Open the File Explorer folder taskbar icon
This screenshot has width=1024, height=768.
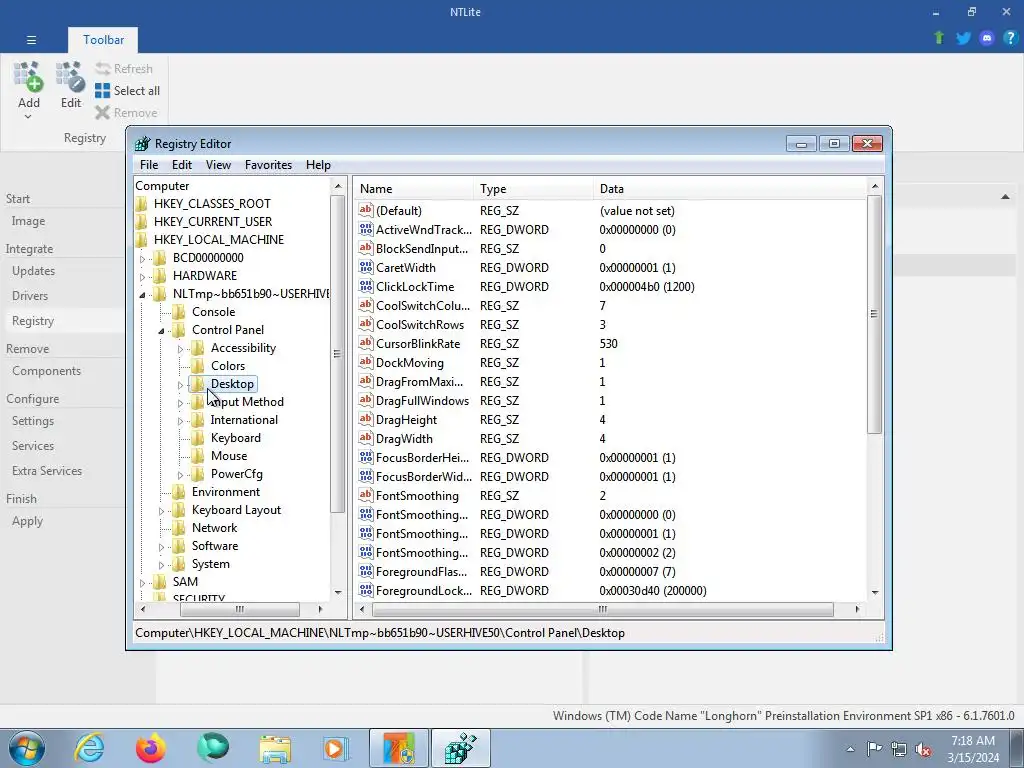275,748
